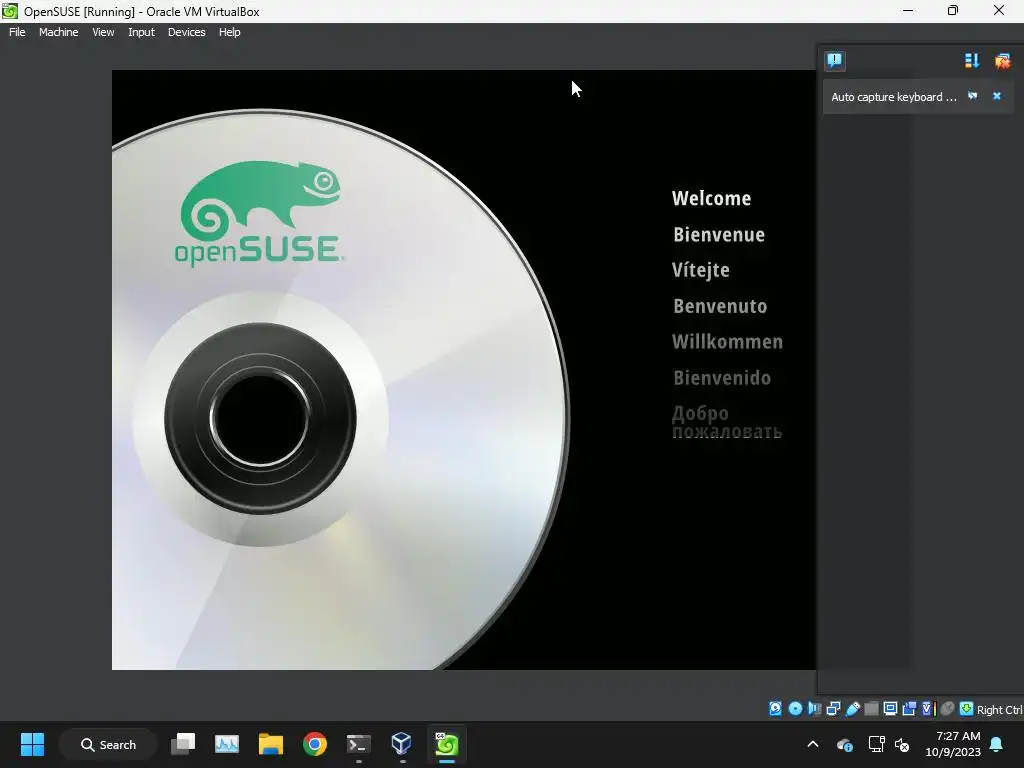Open the Auto capture keyboard notification text
Screen dimensions: 1024x768
(893, 97)
